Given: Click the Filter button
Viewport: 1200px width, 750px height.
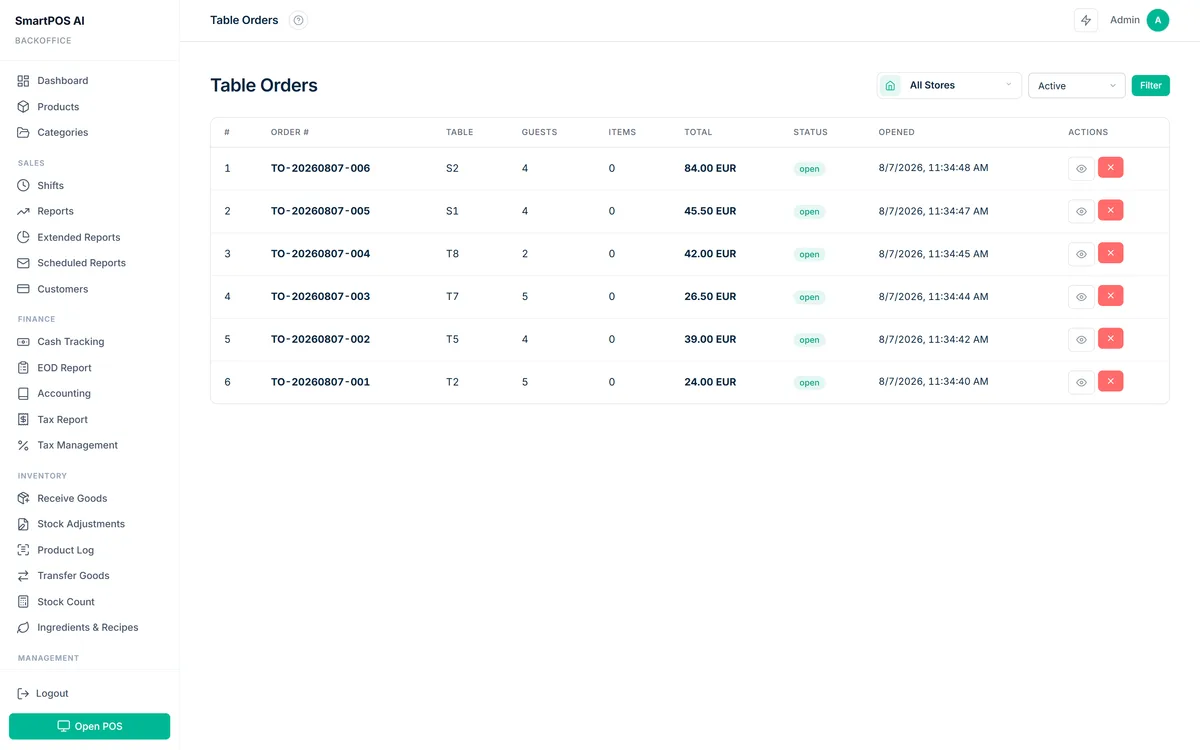Looking at the screenshot, I should [x=1151, y=86].
